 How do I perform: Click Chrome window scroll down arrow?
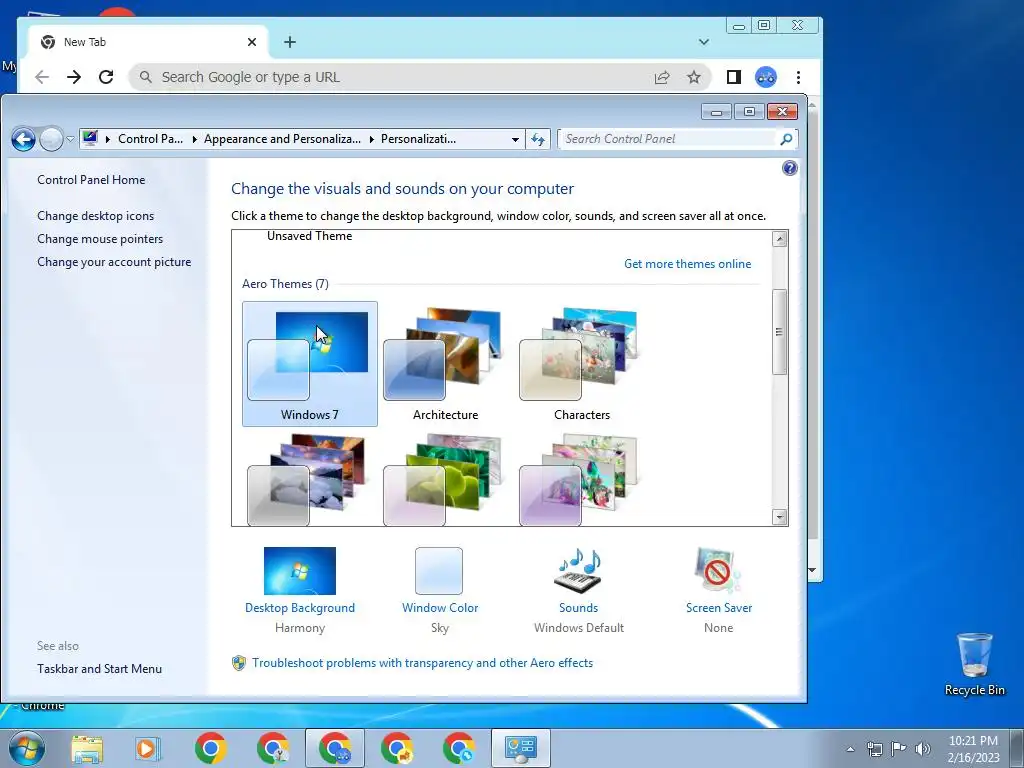pos(812,570)
